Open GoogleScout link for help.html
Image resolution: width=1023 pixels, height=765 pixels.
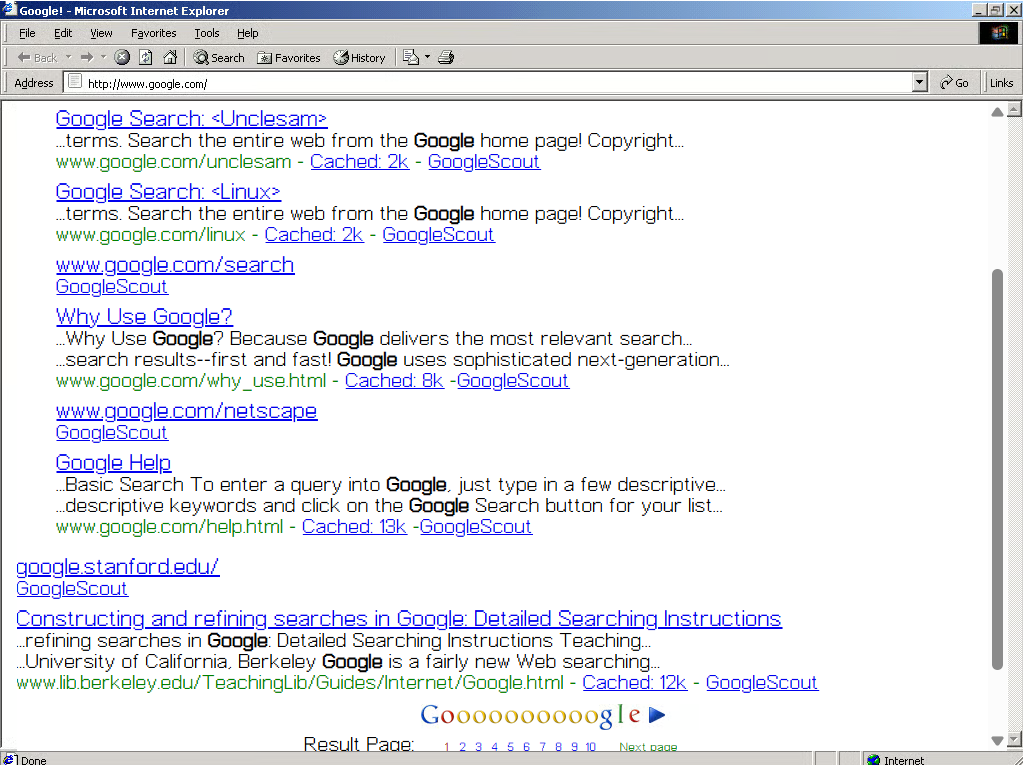coord(476,527)
